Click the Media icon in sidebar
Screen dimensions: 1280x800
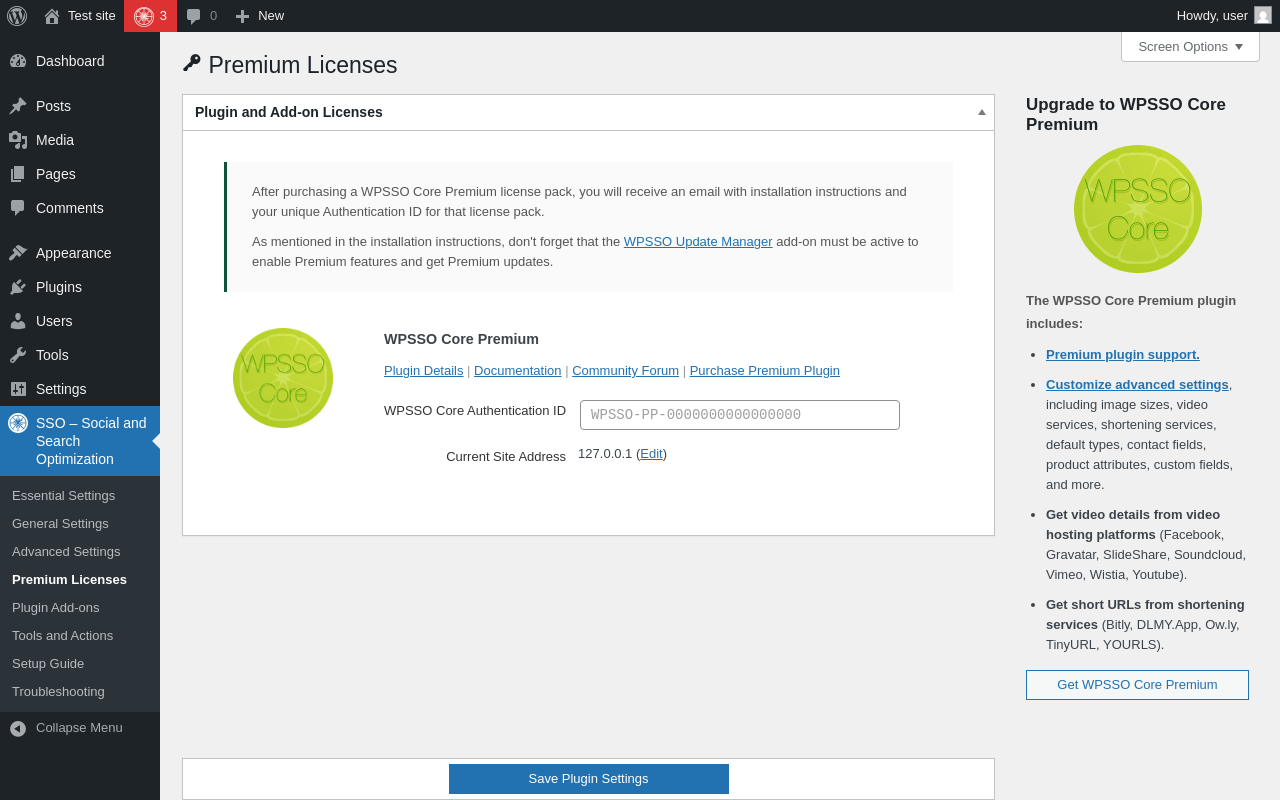(x=18, y=140)
